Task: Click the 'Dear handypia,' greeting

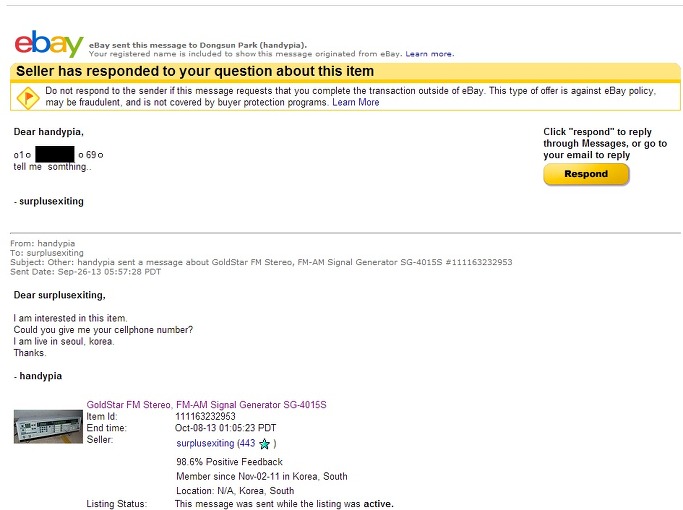Action: (48, 132)
